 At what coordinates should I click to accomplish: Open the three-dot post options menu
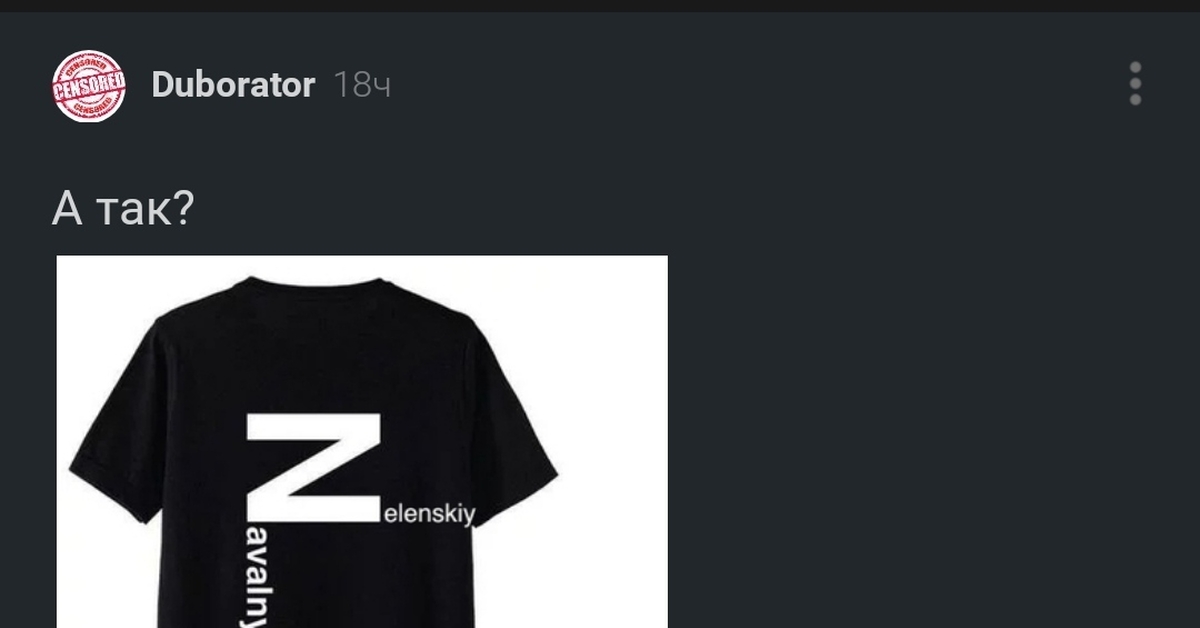coord(1135,84)
